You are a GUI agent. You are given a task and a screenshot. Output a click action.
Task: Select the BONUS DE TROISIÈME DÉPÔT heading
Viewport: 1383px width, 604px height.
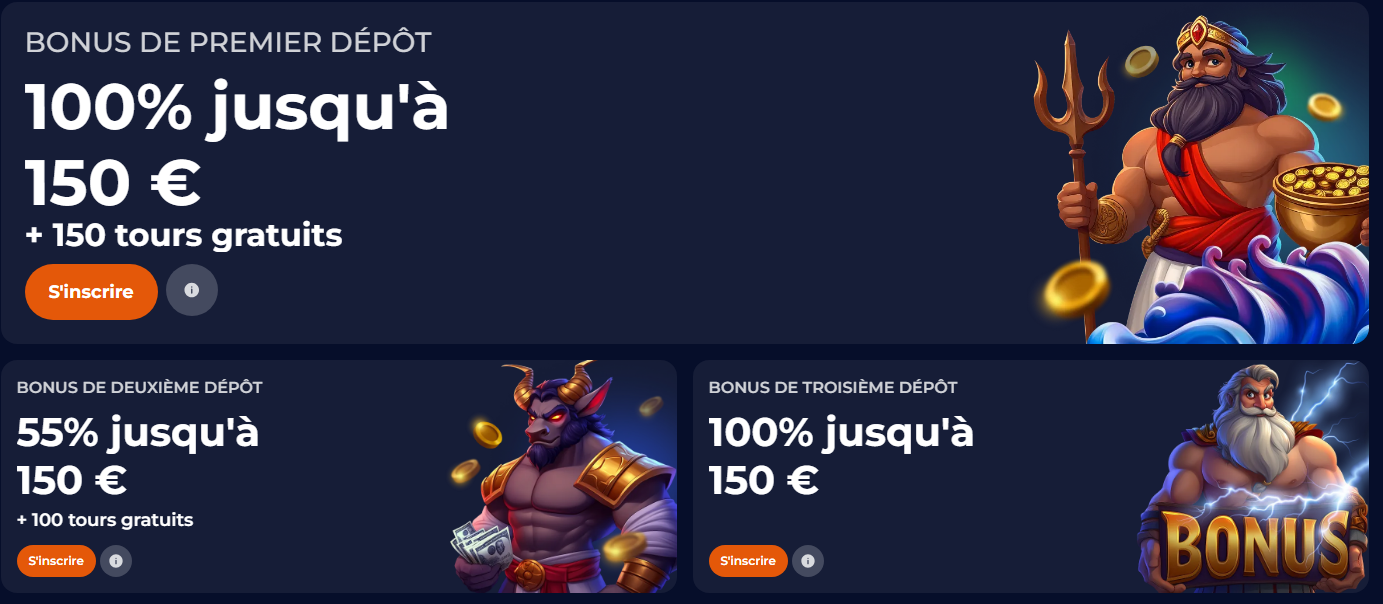click(833, 387)
